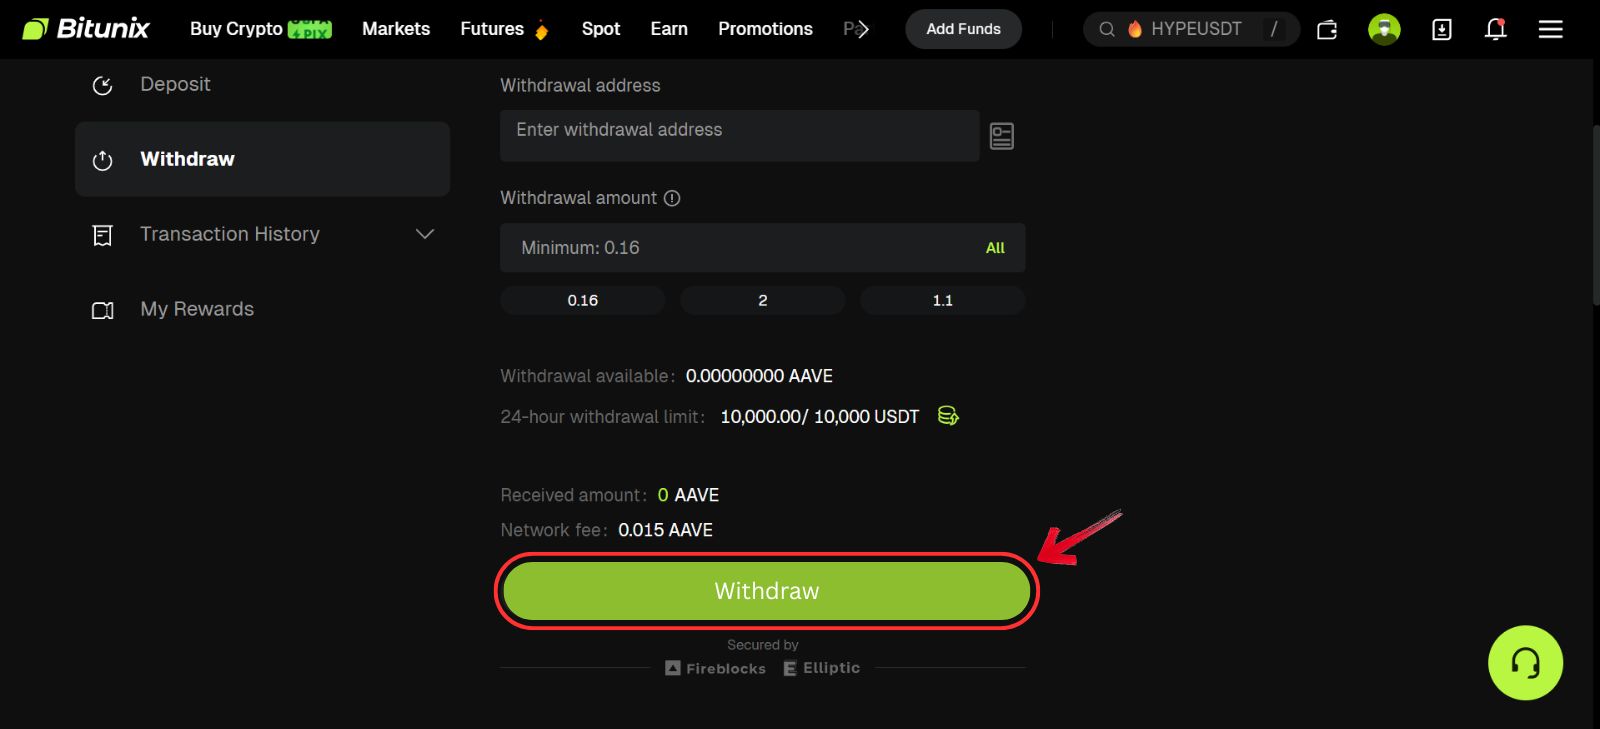Choose the 0.16 quick amount chip
Image resolution: width=1600 pixels, height=729 pixels.
pos(582,300)
